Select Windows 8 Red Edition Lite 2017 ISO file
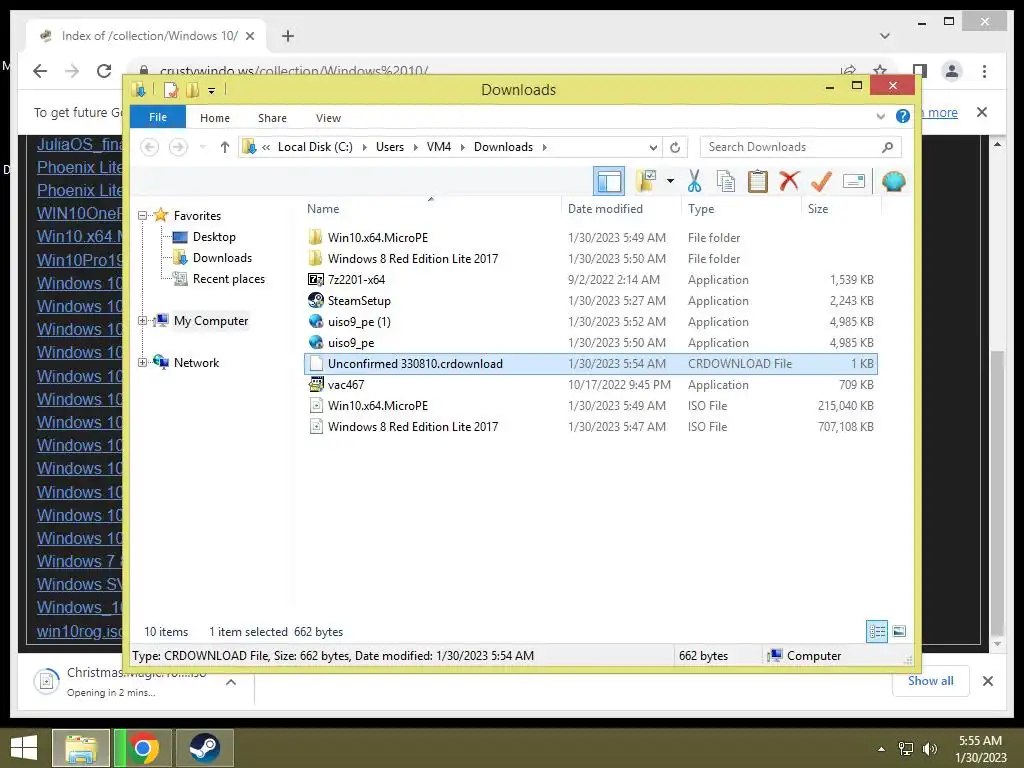The image size is (1024, 768). click(413, 426)
